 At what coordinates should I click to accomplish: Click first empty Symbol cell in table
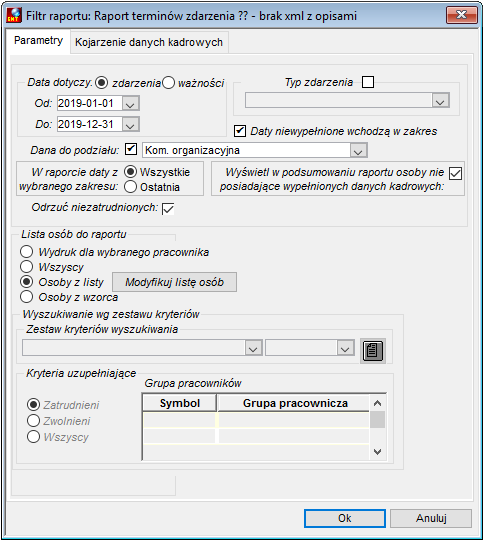[x=179, y=420]
